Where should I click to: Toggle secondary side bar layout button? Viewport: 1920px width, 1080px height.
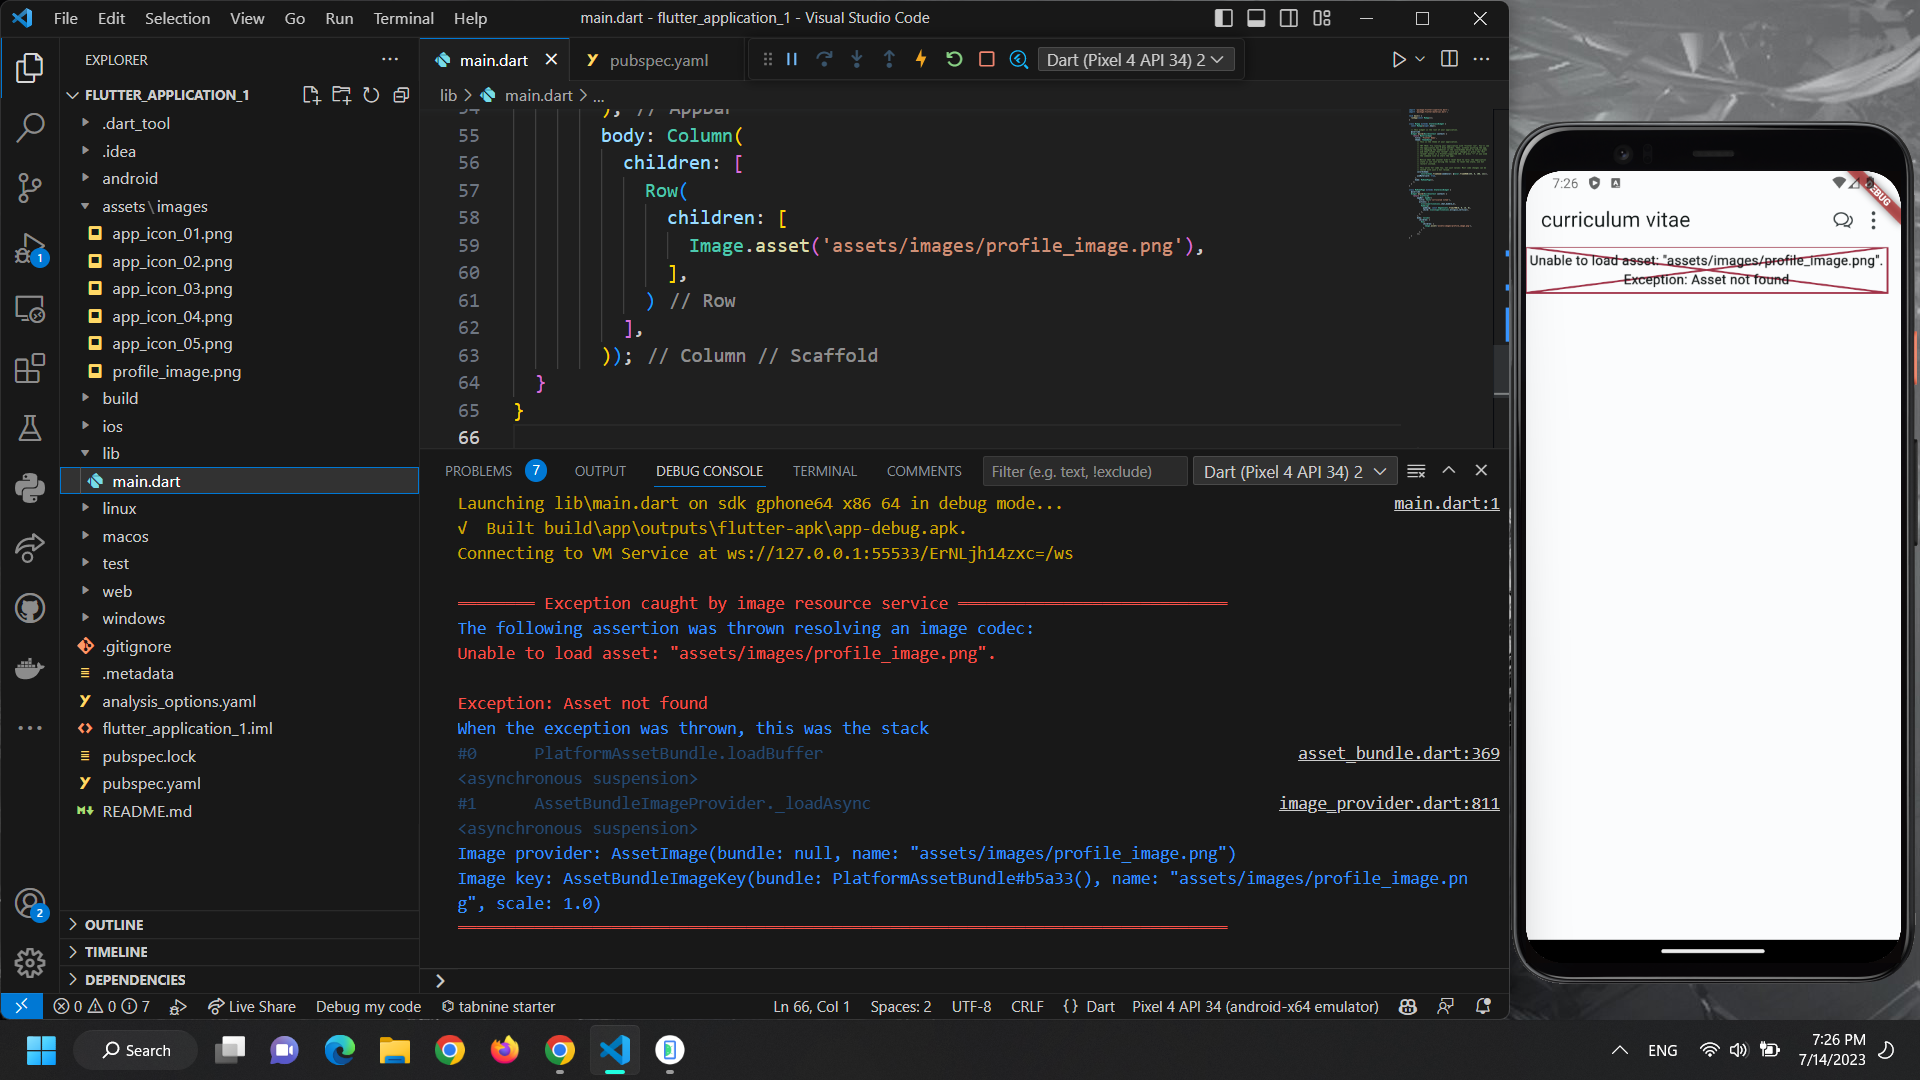click(x=1289, y=18)
